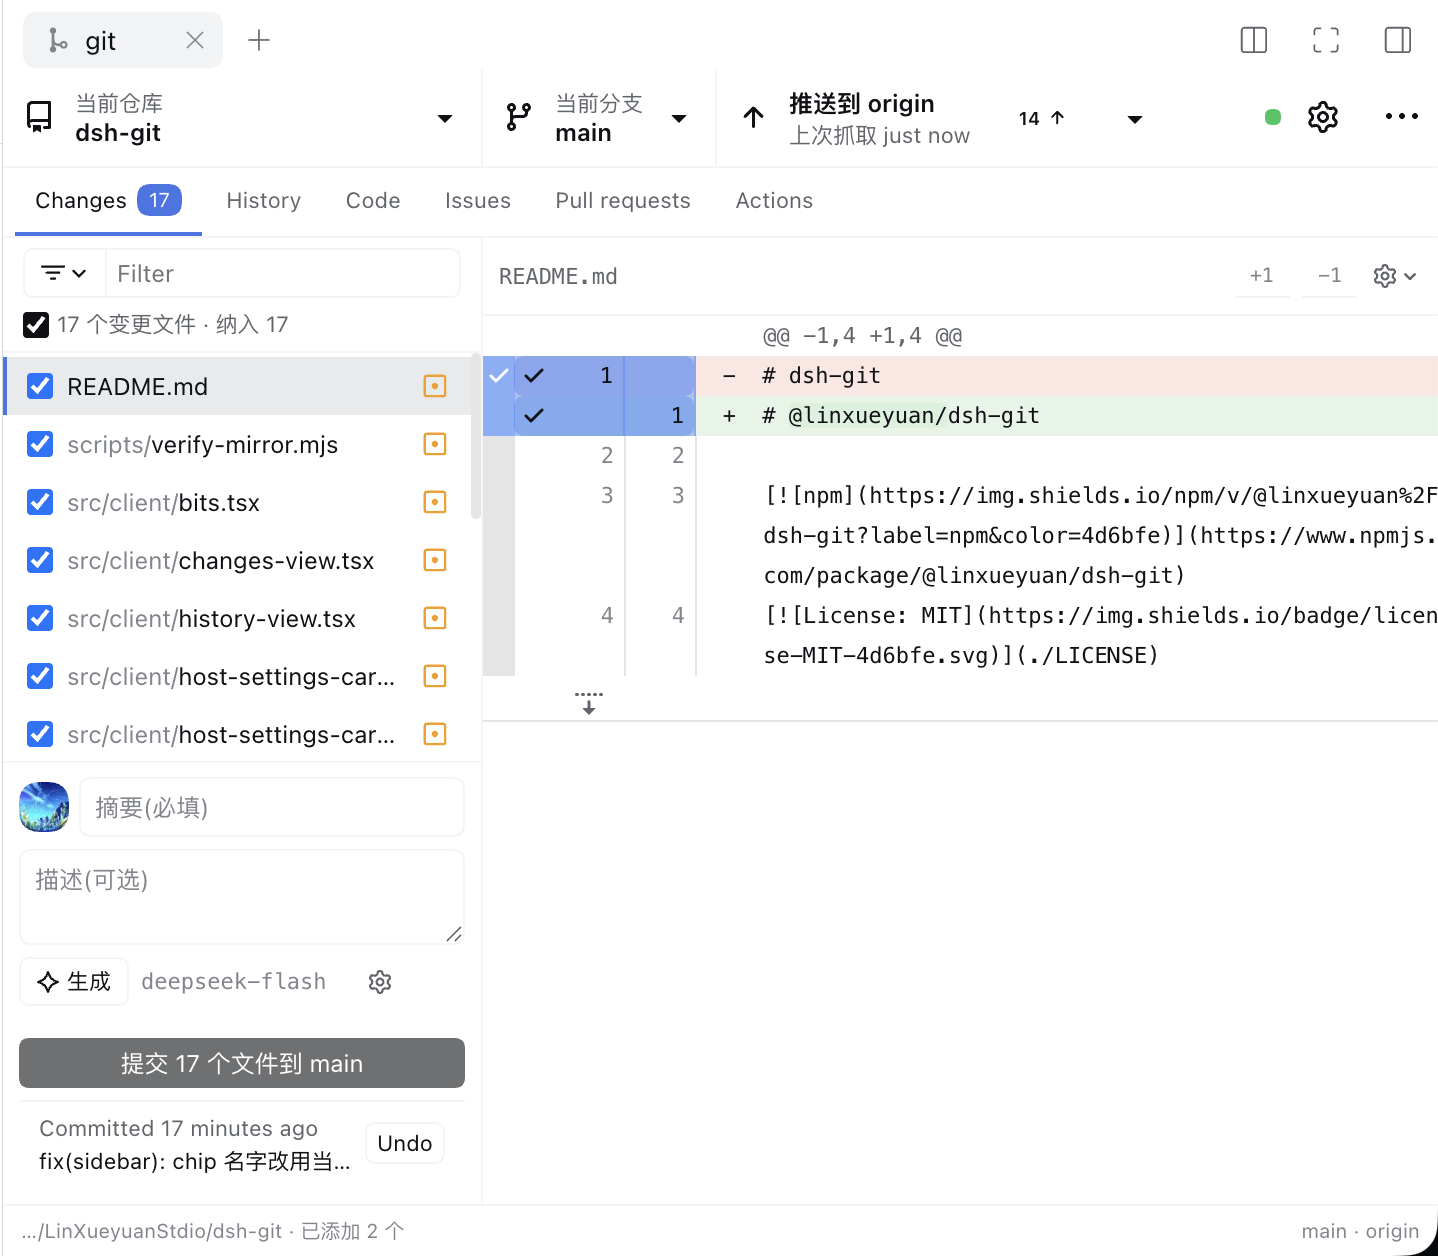Open the Code tab
Screen dimensions: 1438x1256
[x=373, y=201]
